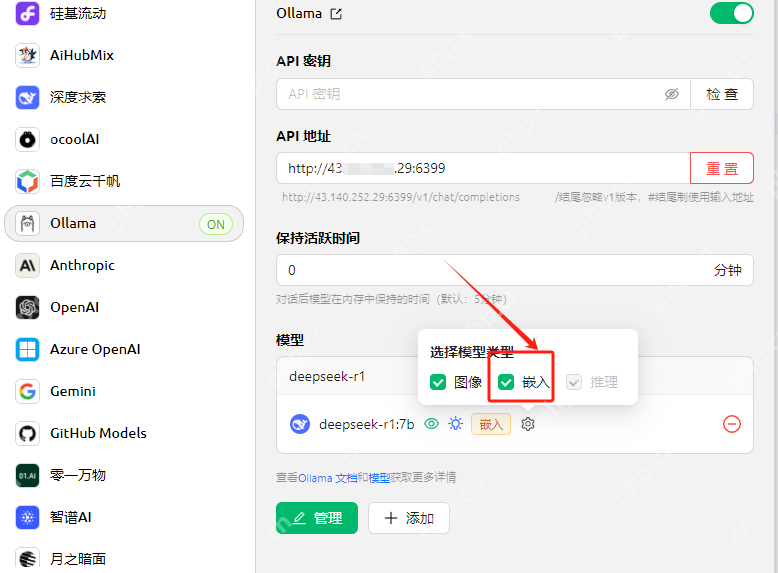Open the 模型 link
Image resolution: width=778 pixels, height=573 pixels.
379,478
